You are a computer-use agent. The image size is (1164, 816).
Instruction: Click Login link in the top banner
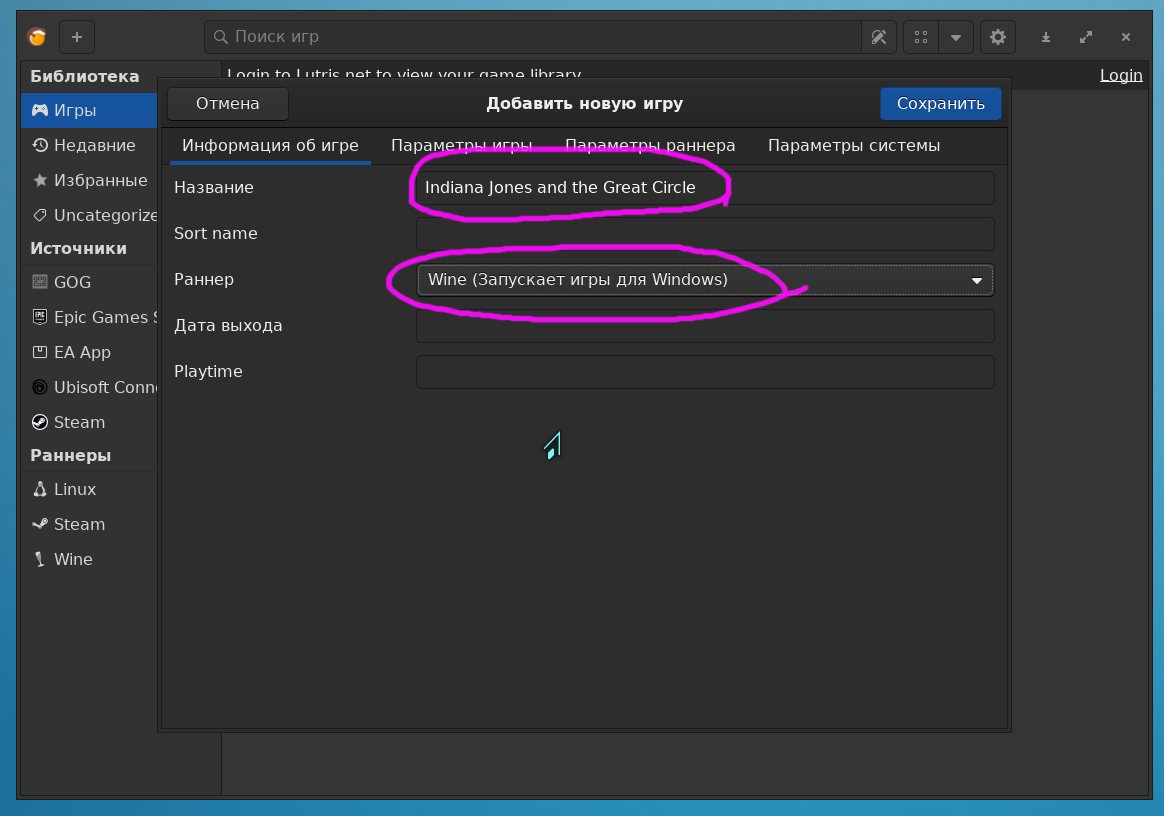(1121, 75)
